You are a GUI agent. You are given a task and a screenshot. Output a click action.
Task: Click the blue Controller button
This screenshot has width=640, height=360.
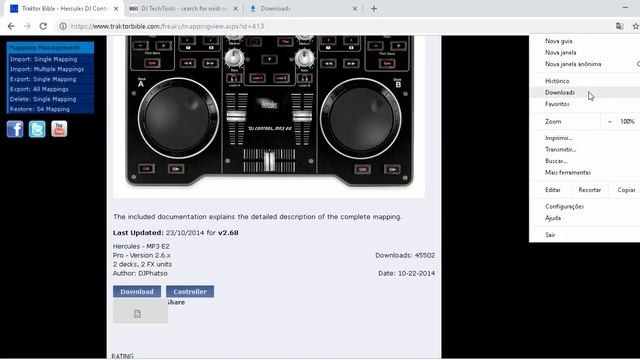click(x=190, y=291)
